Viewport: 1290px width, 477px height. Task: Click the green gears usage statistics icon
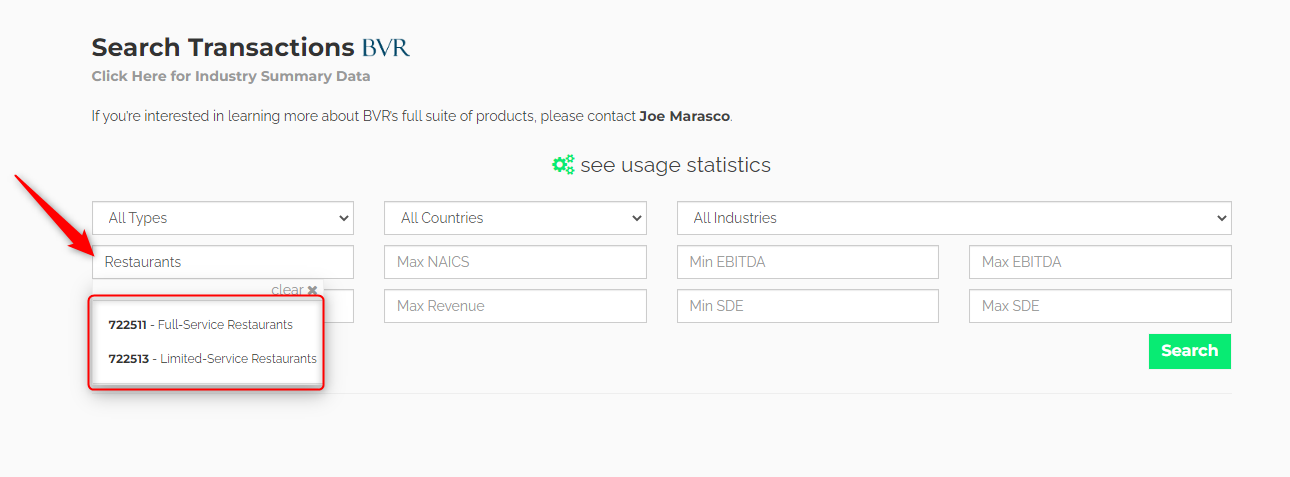(x=563, y=165)
